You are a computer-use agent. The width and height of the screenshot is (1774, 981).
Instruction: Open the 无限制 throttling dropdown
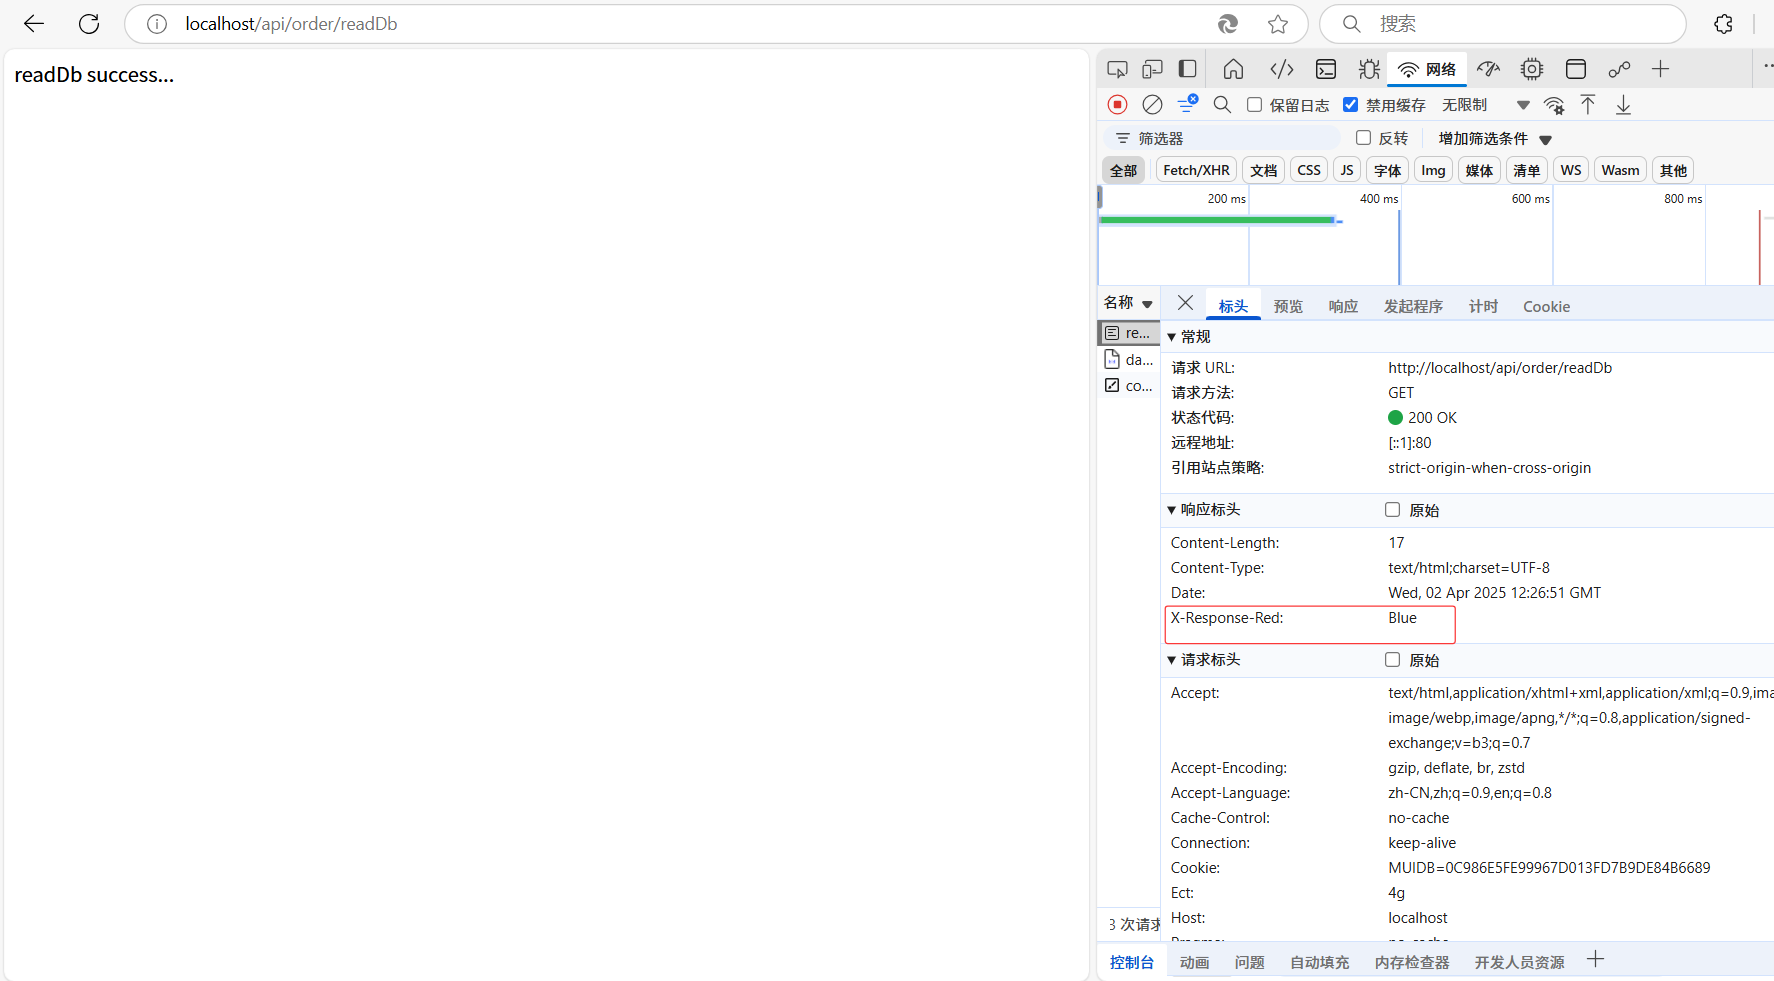pyautogui.click(x=1485, y=105)
